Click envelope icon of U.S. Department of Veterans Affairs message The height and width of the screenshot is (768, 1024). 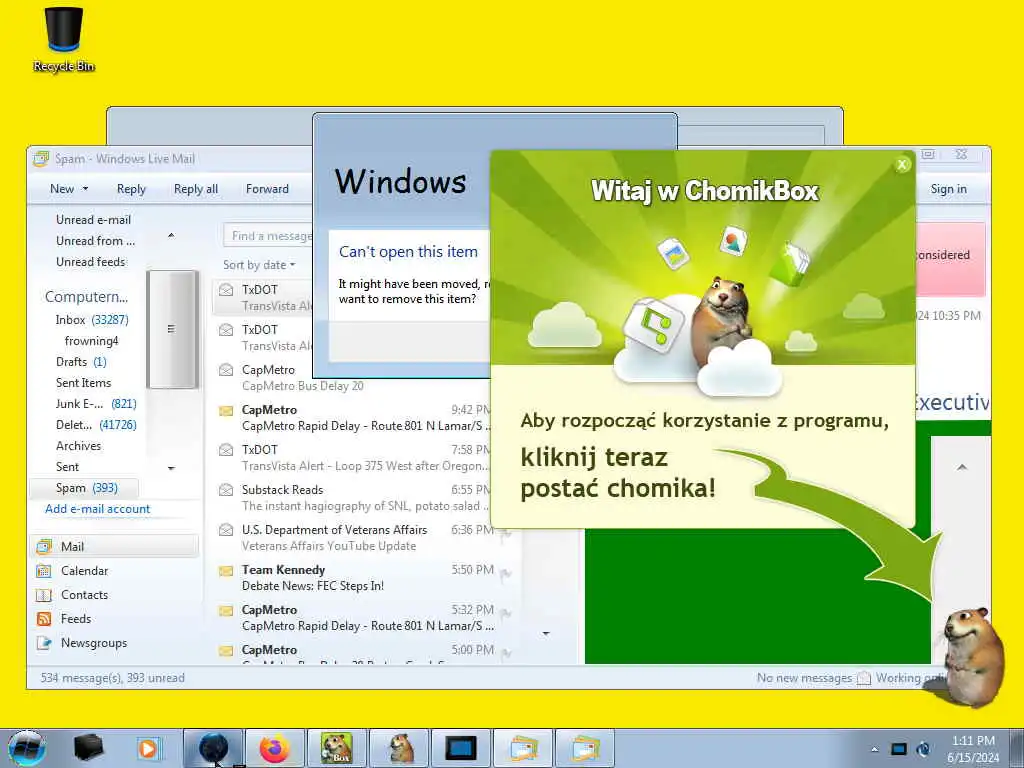click(226, 529)
